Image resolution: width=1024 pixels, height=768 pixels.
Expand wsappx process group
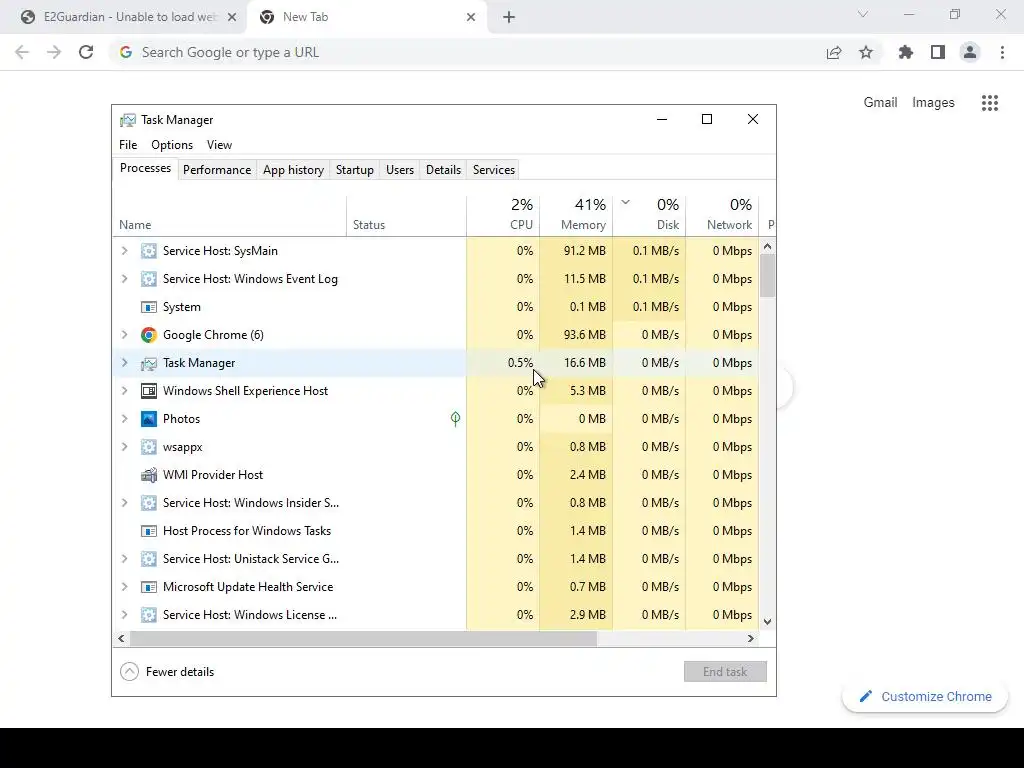(x=124, y=447)
